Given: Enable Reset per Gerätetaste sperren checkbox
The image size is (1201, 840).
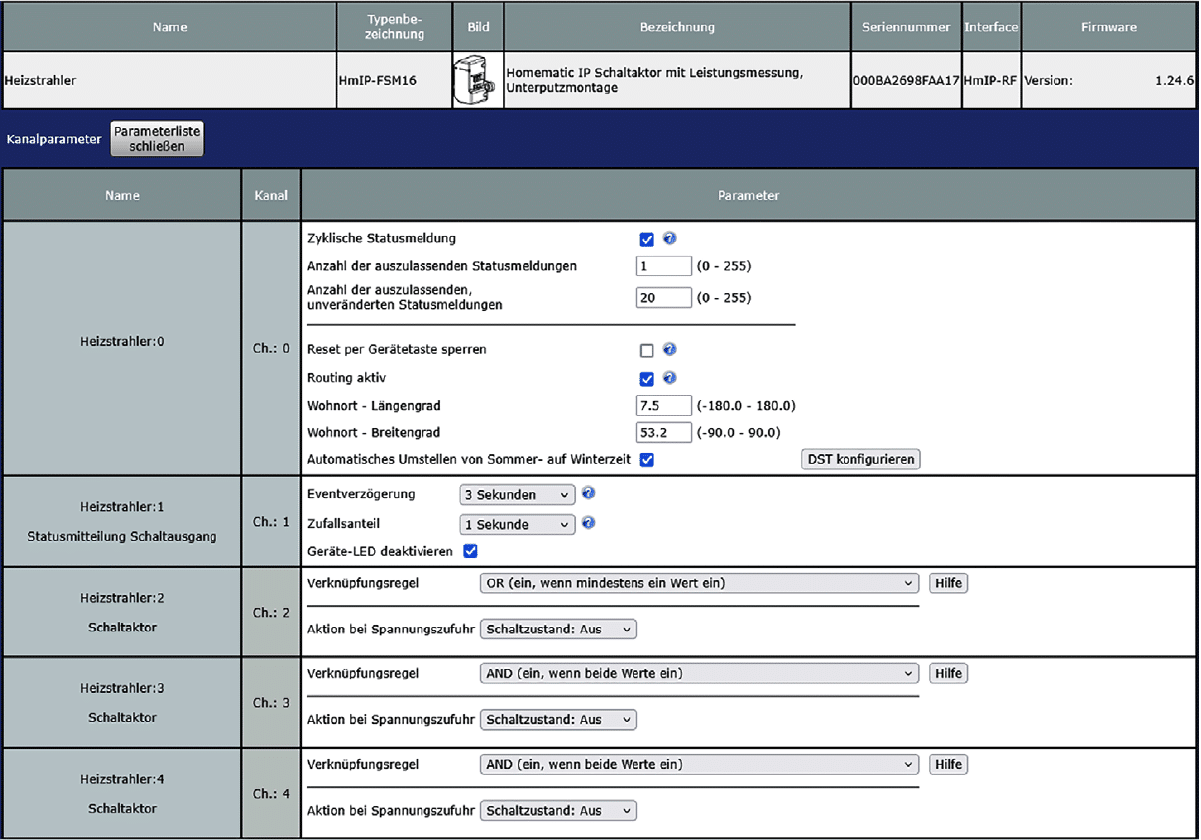Looking at the screenshot, I should 646,351.
